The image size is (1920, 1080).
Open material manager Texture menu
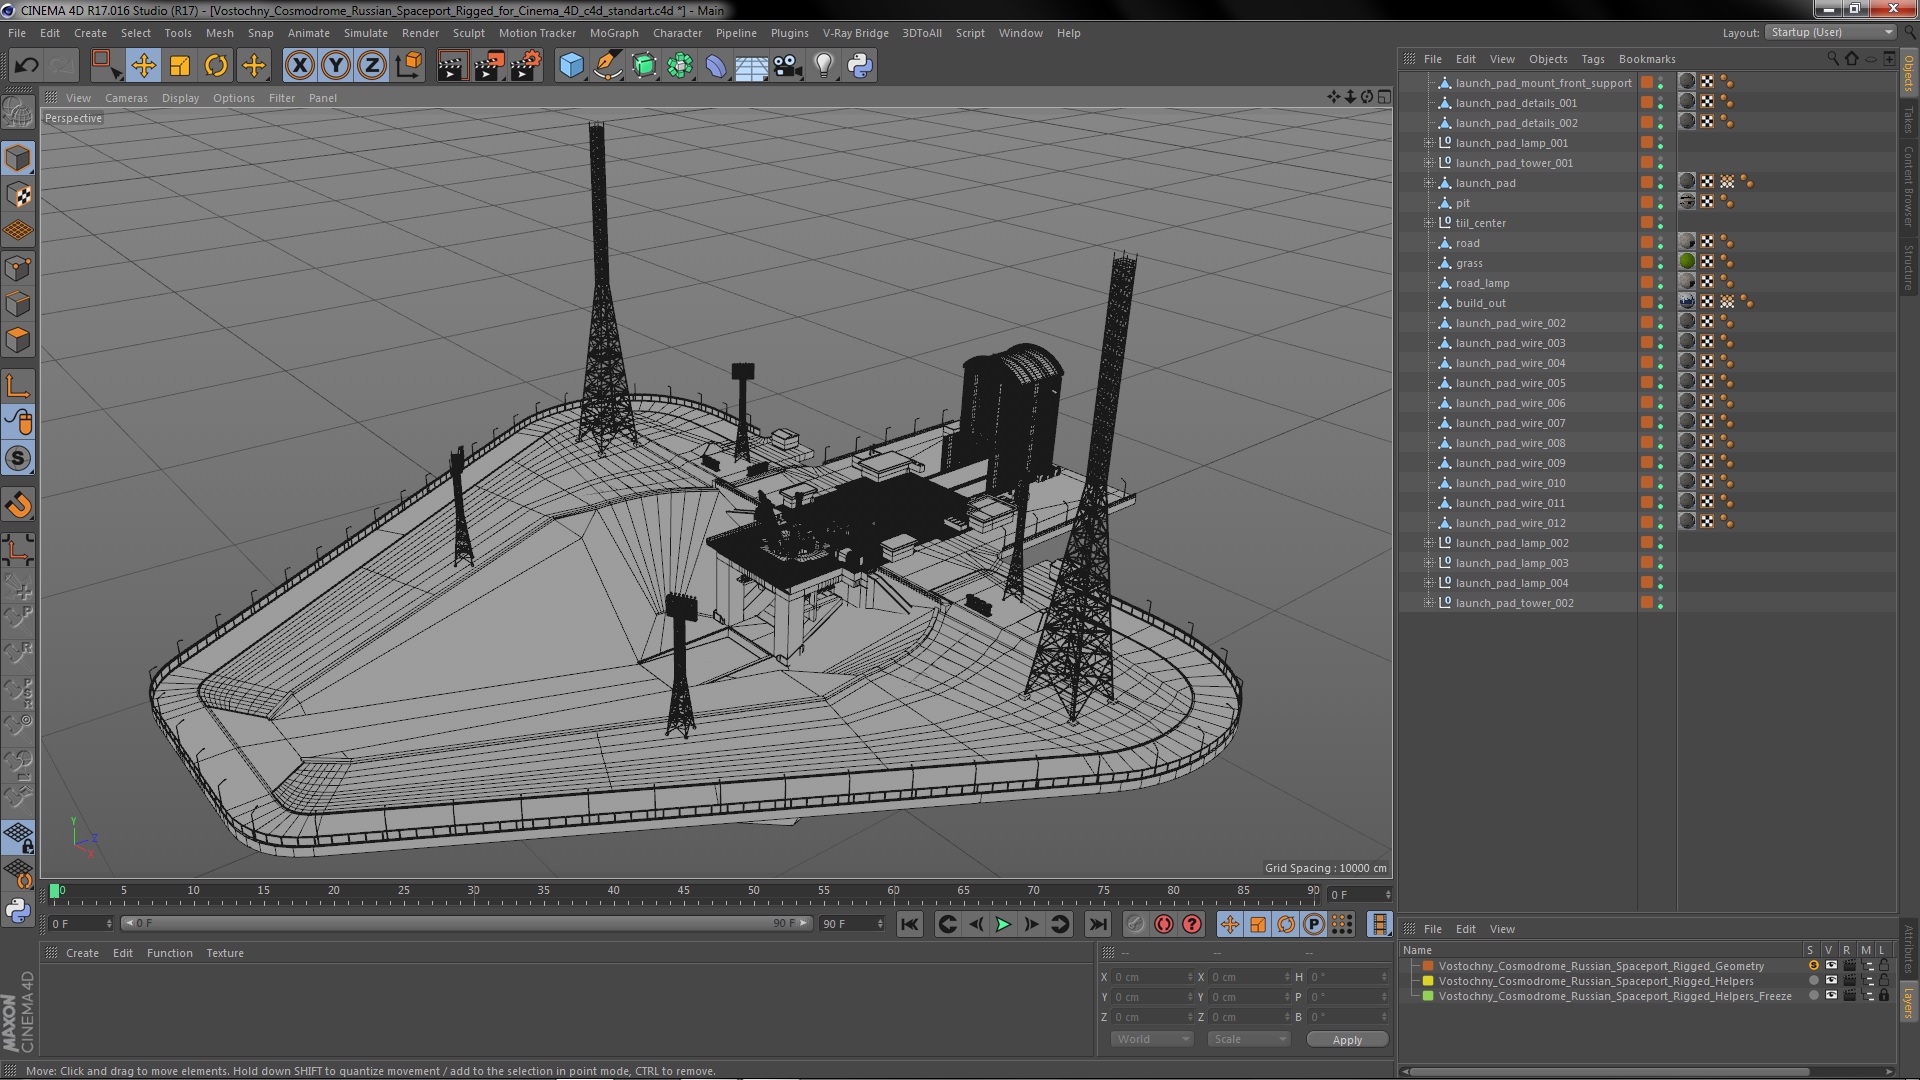[x=225, y=953]
